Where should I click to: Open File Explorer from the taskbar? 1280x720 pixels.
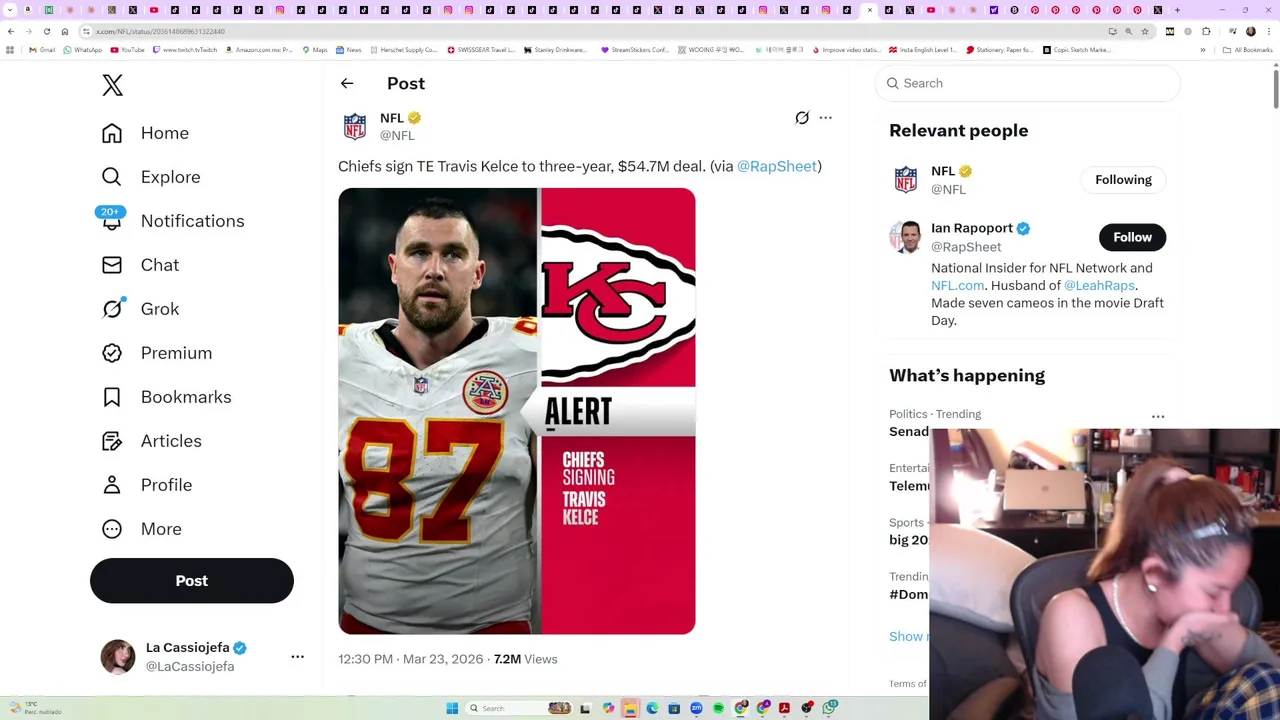point(630,708)
